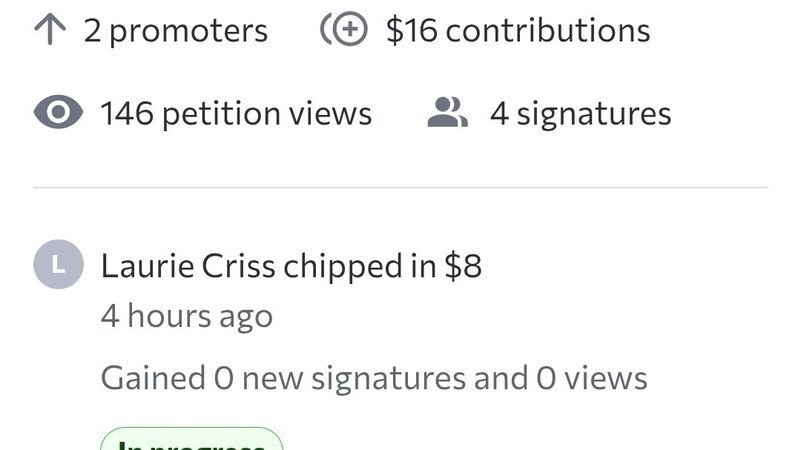This screenshot has width=800, height=450.
Task: Select the word 'contributions'
Action: 548,30
